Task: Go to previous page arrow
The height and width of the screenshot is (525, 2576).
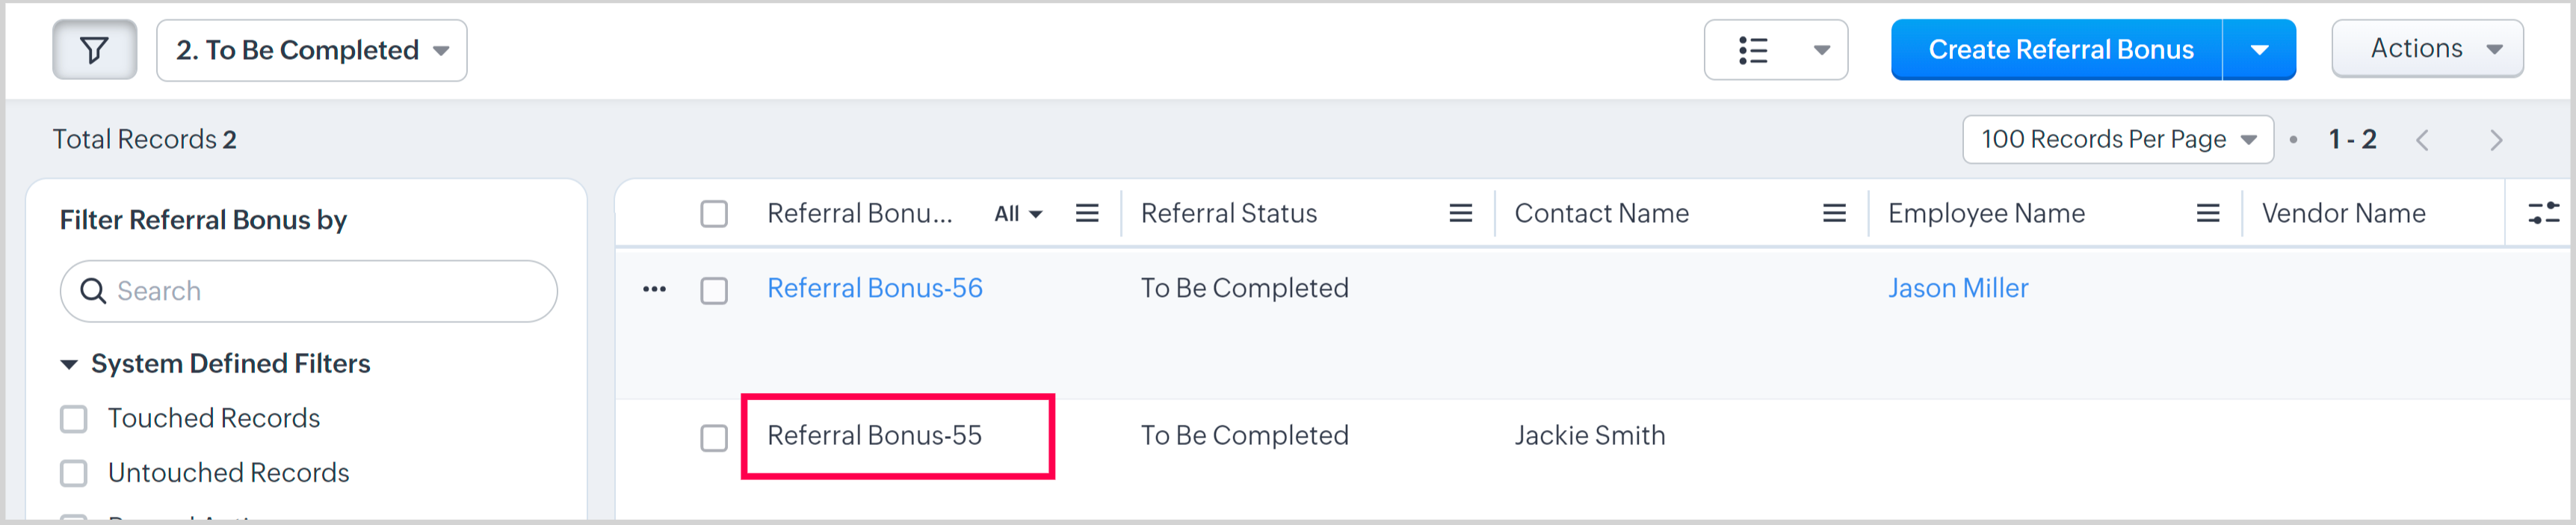Action: coord(2422,140)
